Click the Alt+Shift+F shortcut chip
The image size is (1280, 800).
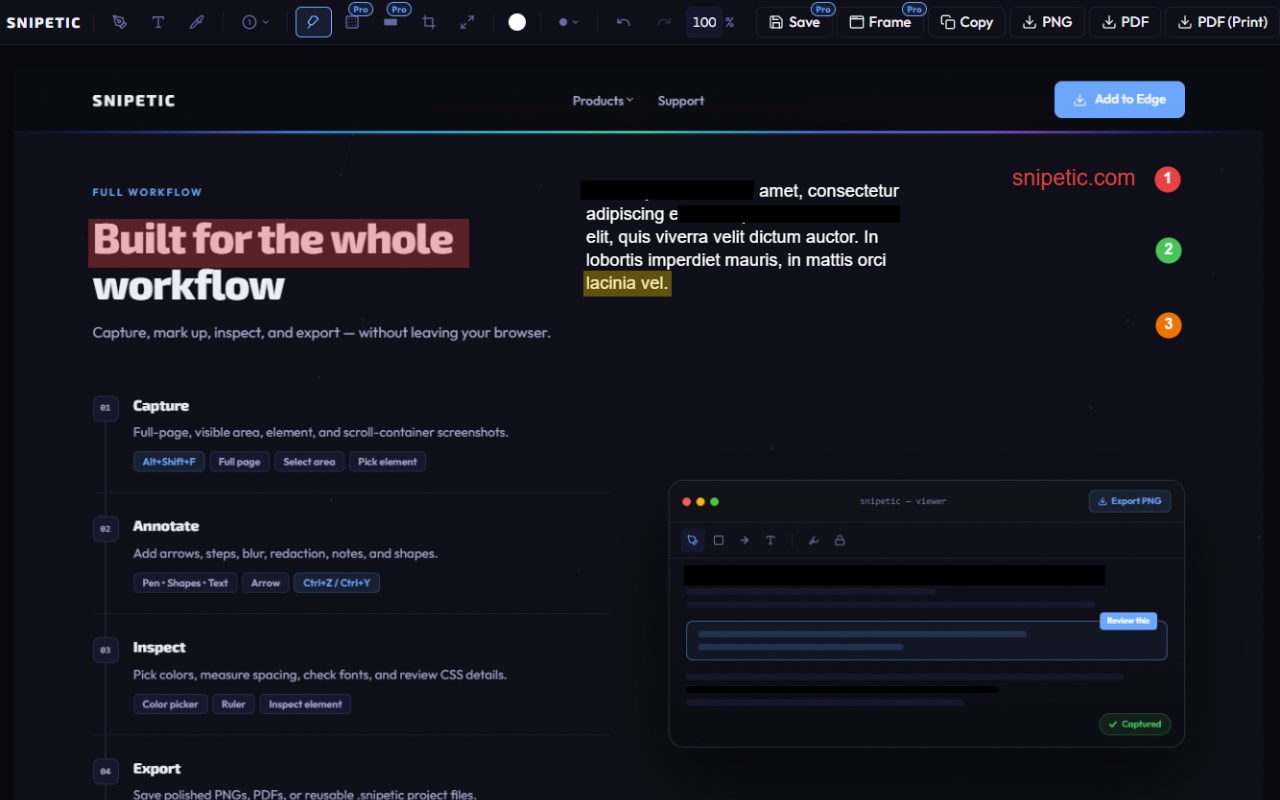[169, 462]
